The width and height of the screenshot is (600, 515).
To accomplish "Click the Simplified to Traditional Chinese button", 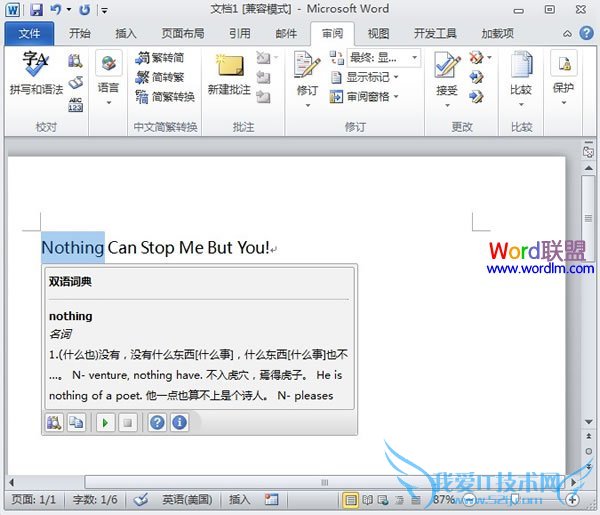I will tap(160, 77).
